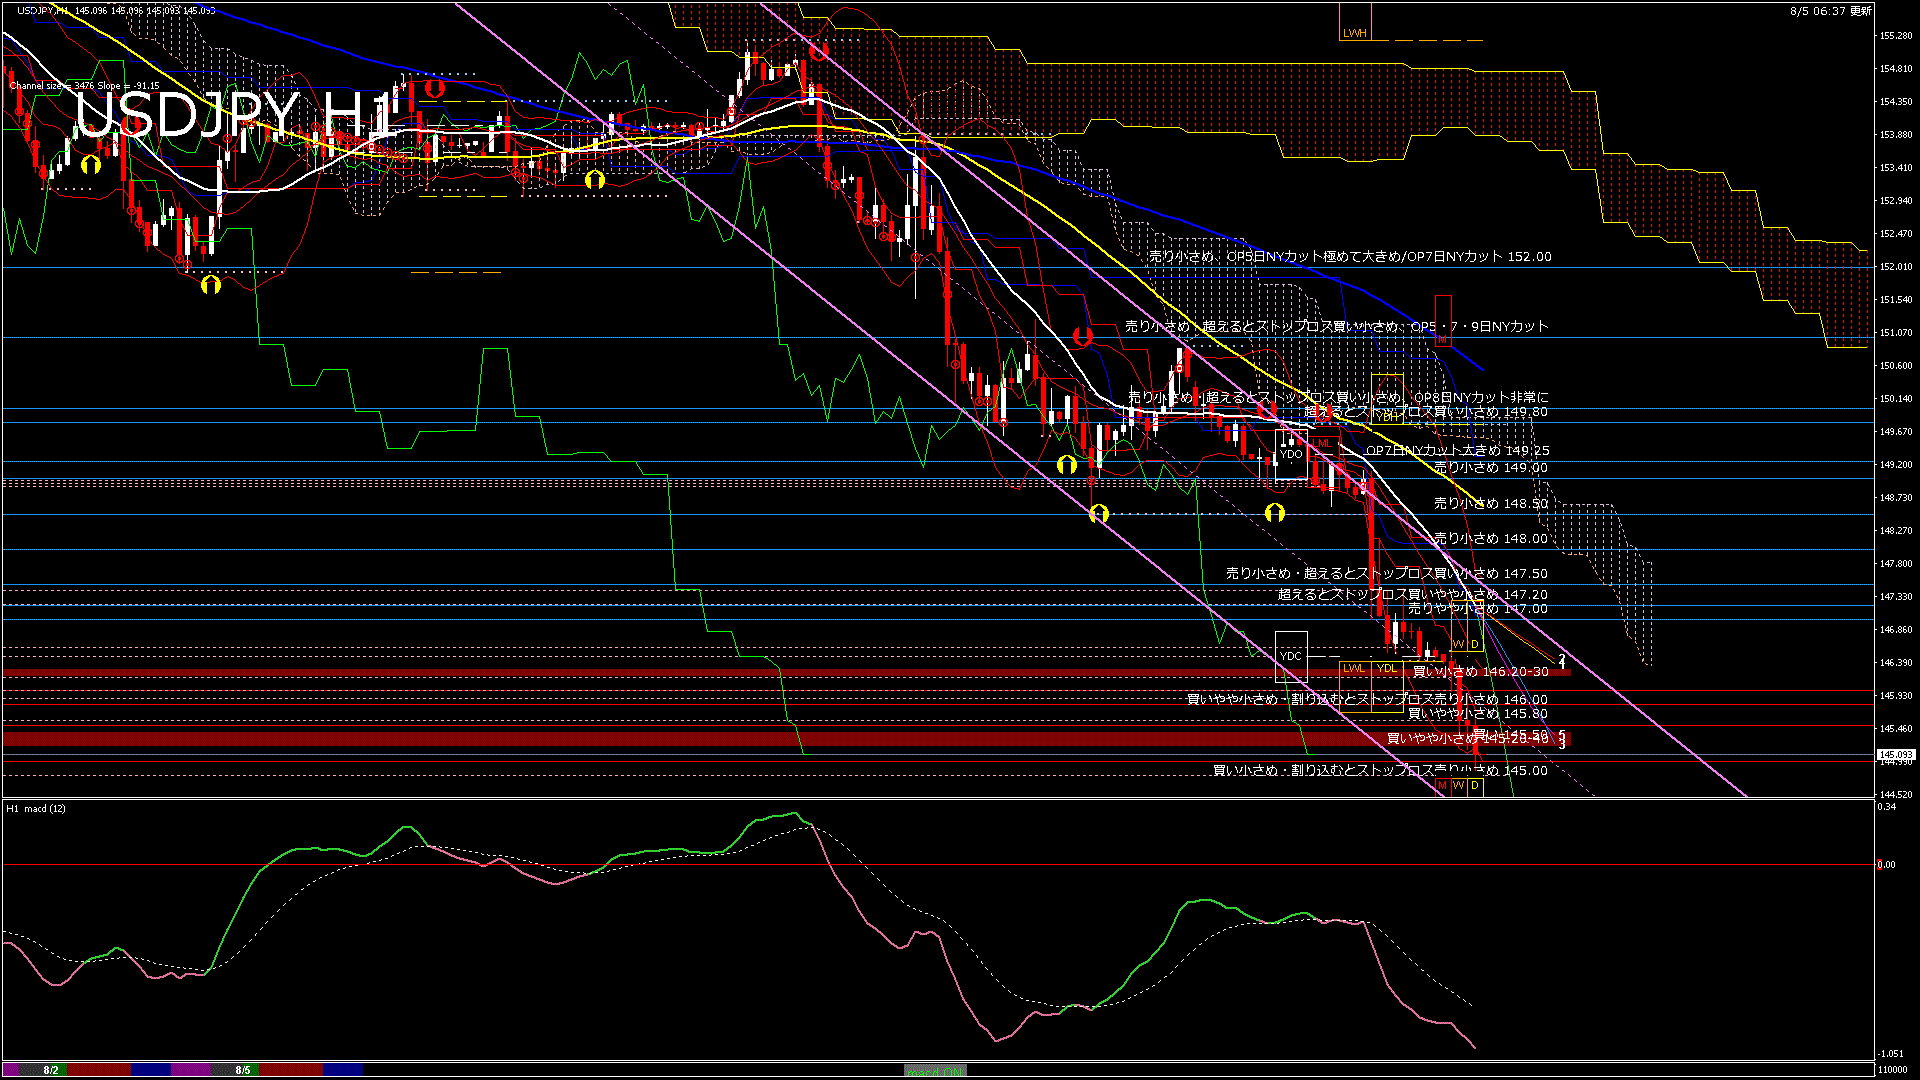This screenshot has height=1080, width=1920.
Task: Click the Channel size Slope info label
Action: pyautogui.click(x=85, y=86)
